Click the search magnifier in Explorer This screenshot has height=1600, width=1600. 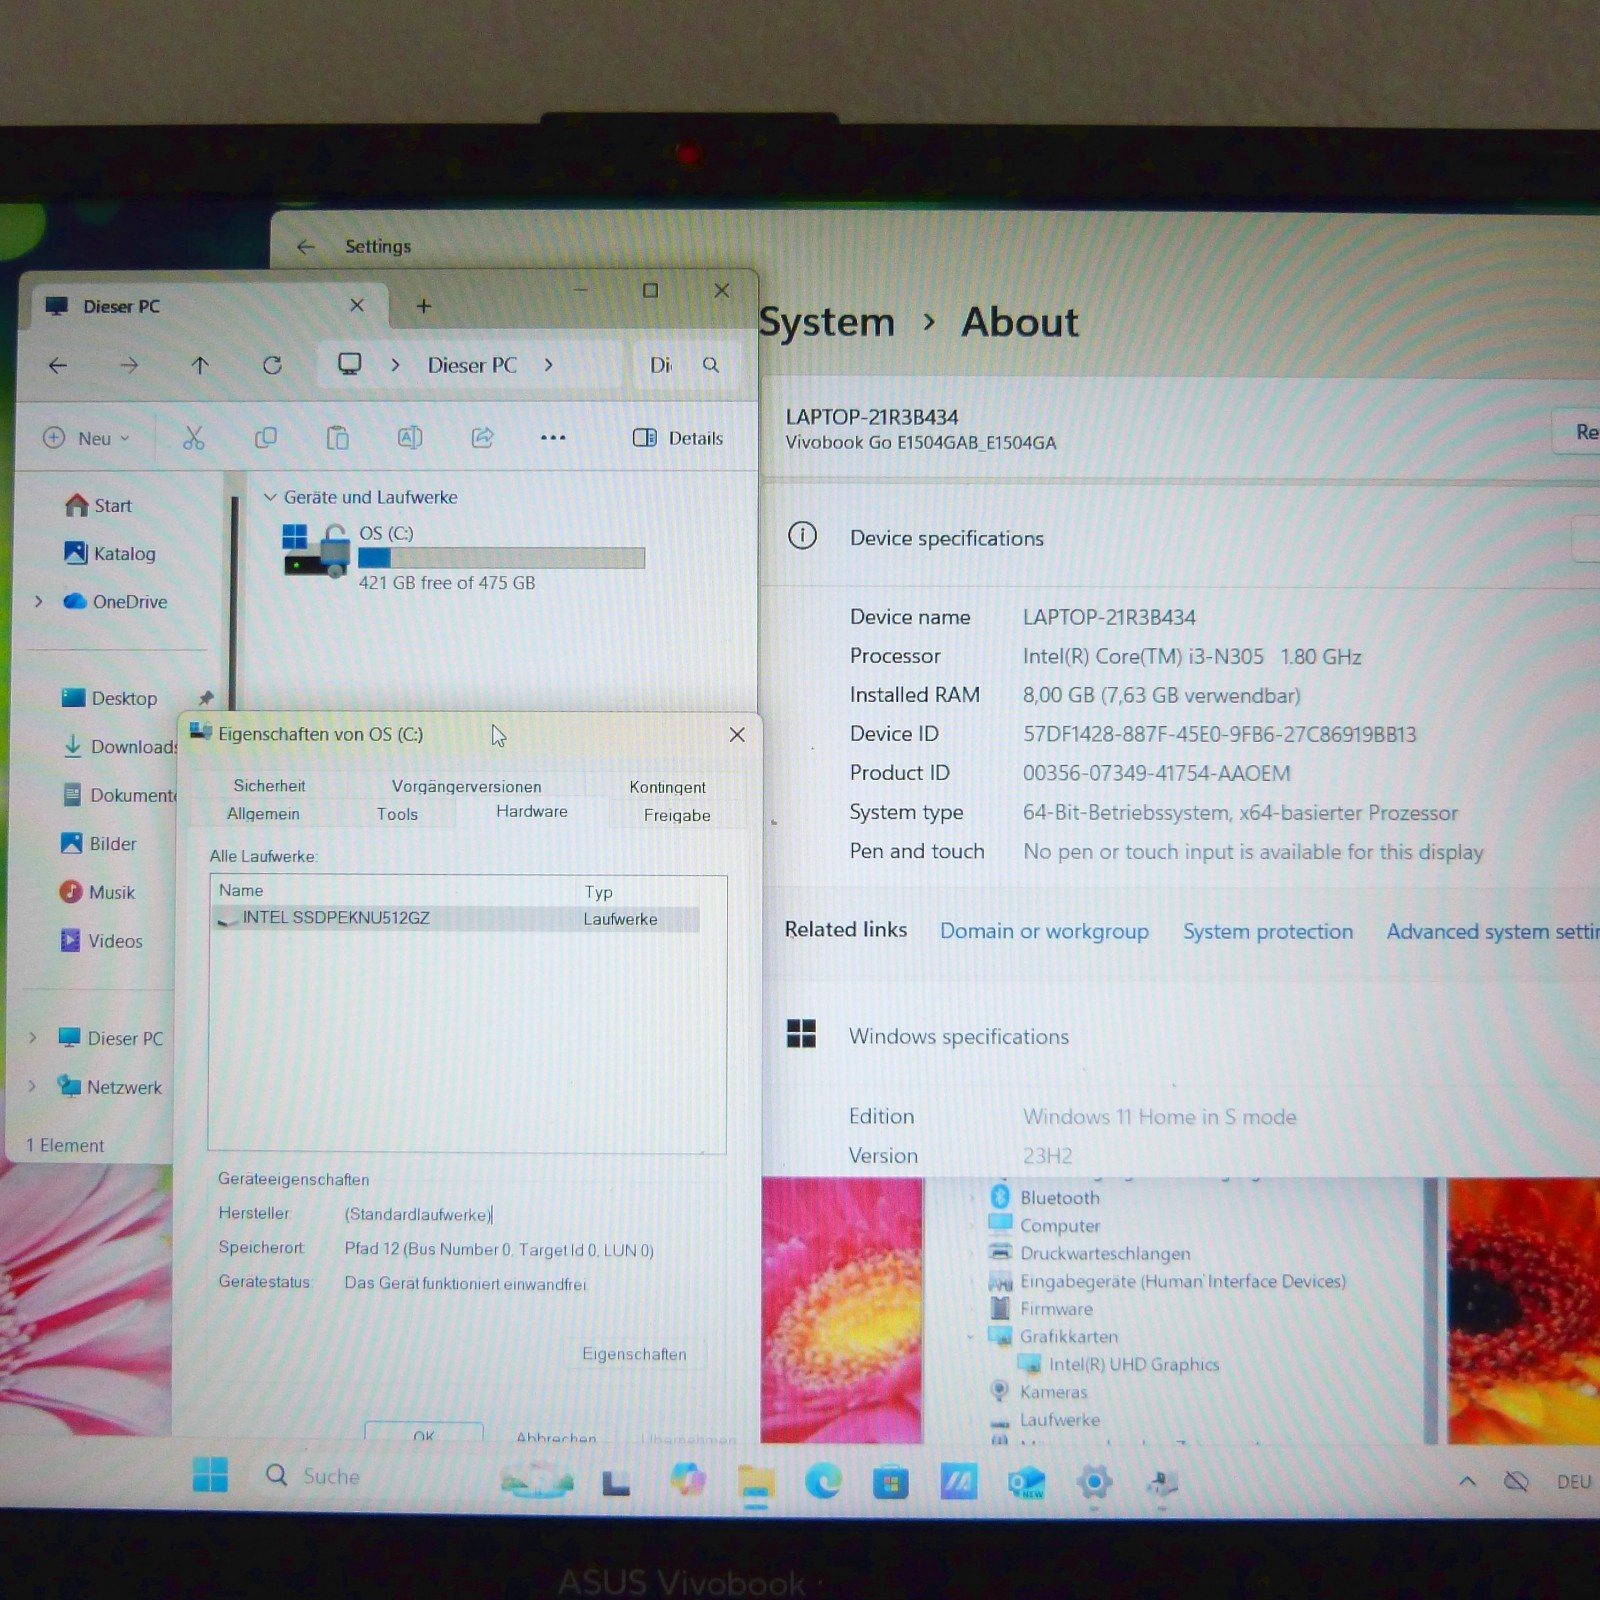click(711, 365)
